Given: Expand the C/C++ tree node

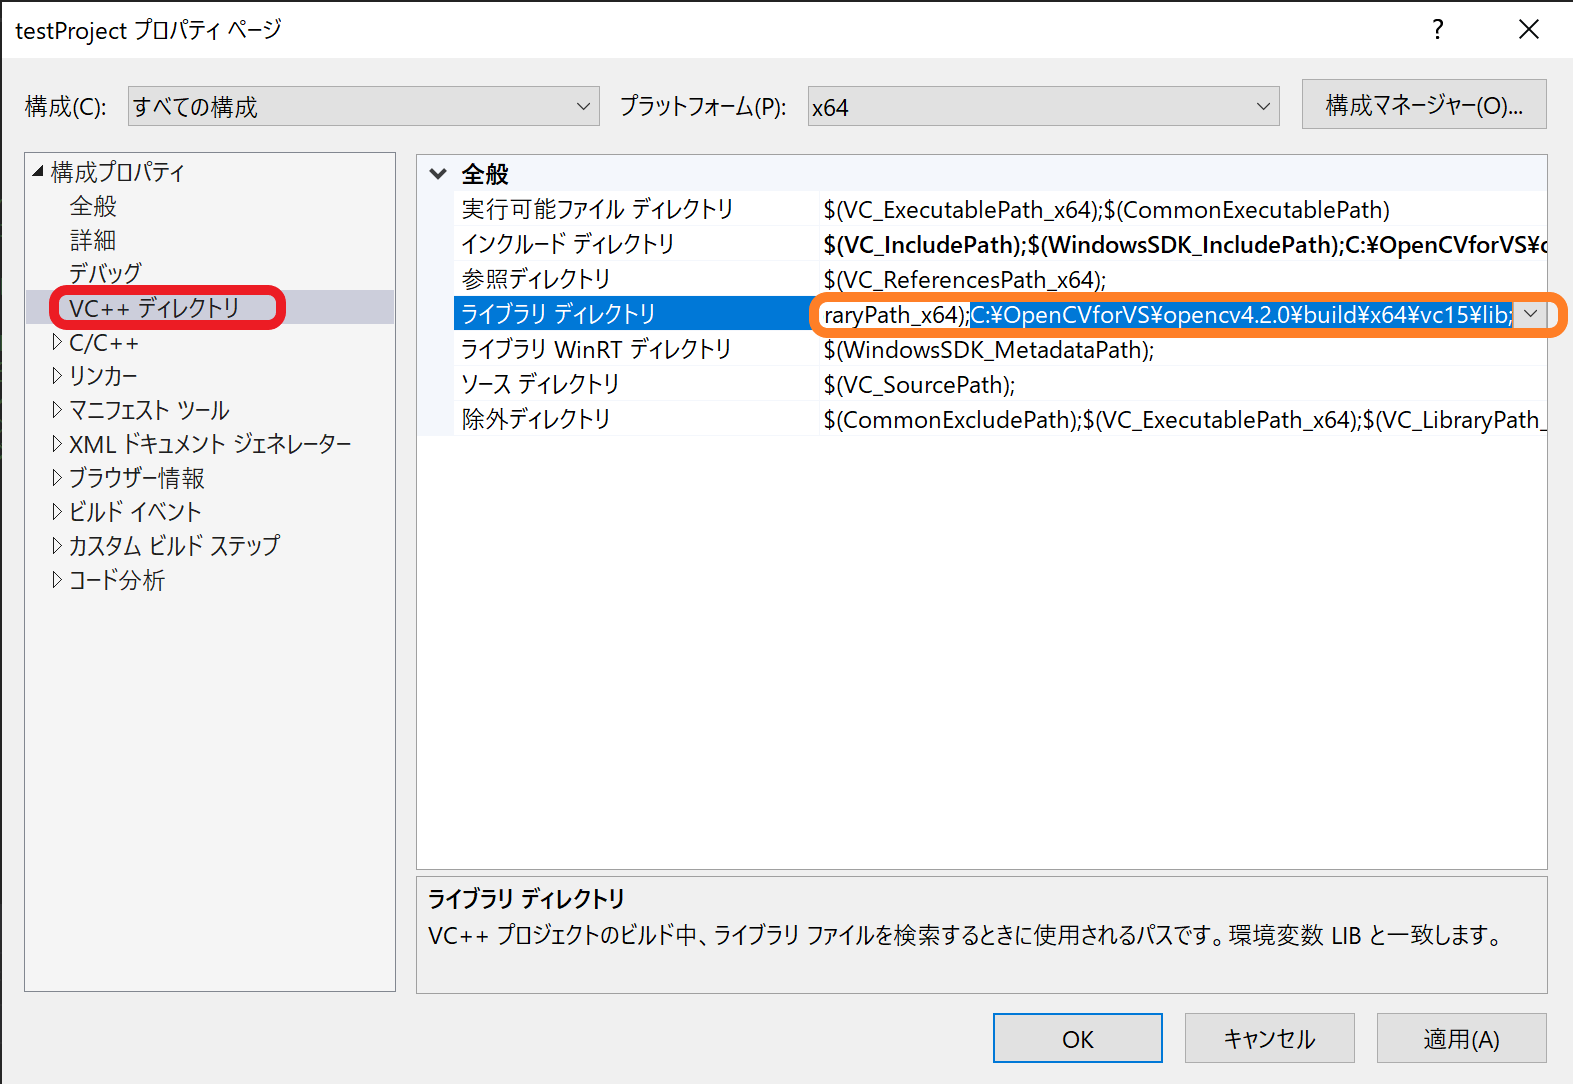Looking at the screenshot, I should coord(57,342).
